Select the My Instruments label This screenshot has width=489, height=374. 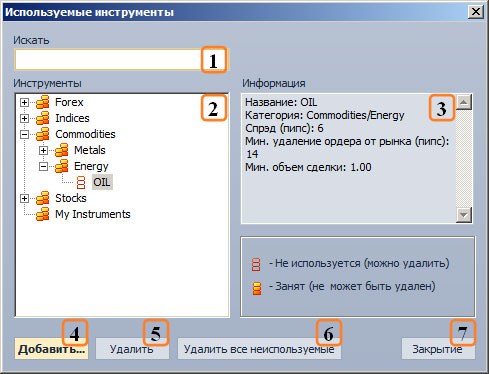click(x=93, y=214)
